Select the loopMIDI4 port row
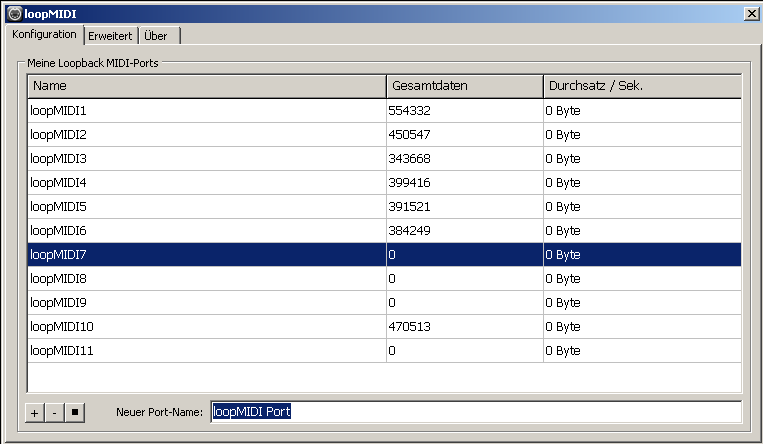The width and height of the screenshot is (763, 444). 384,183
